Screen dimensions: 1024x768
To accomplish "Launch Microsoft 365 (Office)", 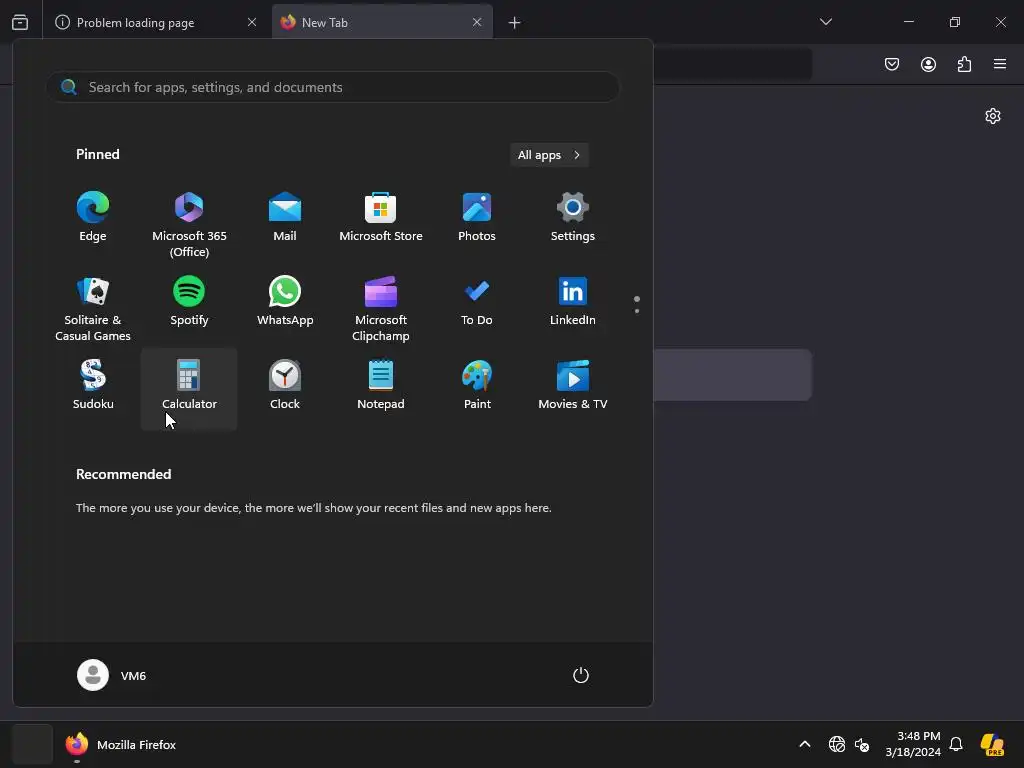I will (x=189, y=225).
